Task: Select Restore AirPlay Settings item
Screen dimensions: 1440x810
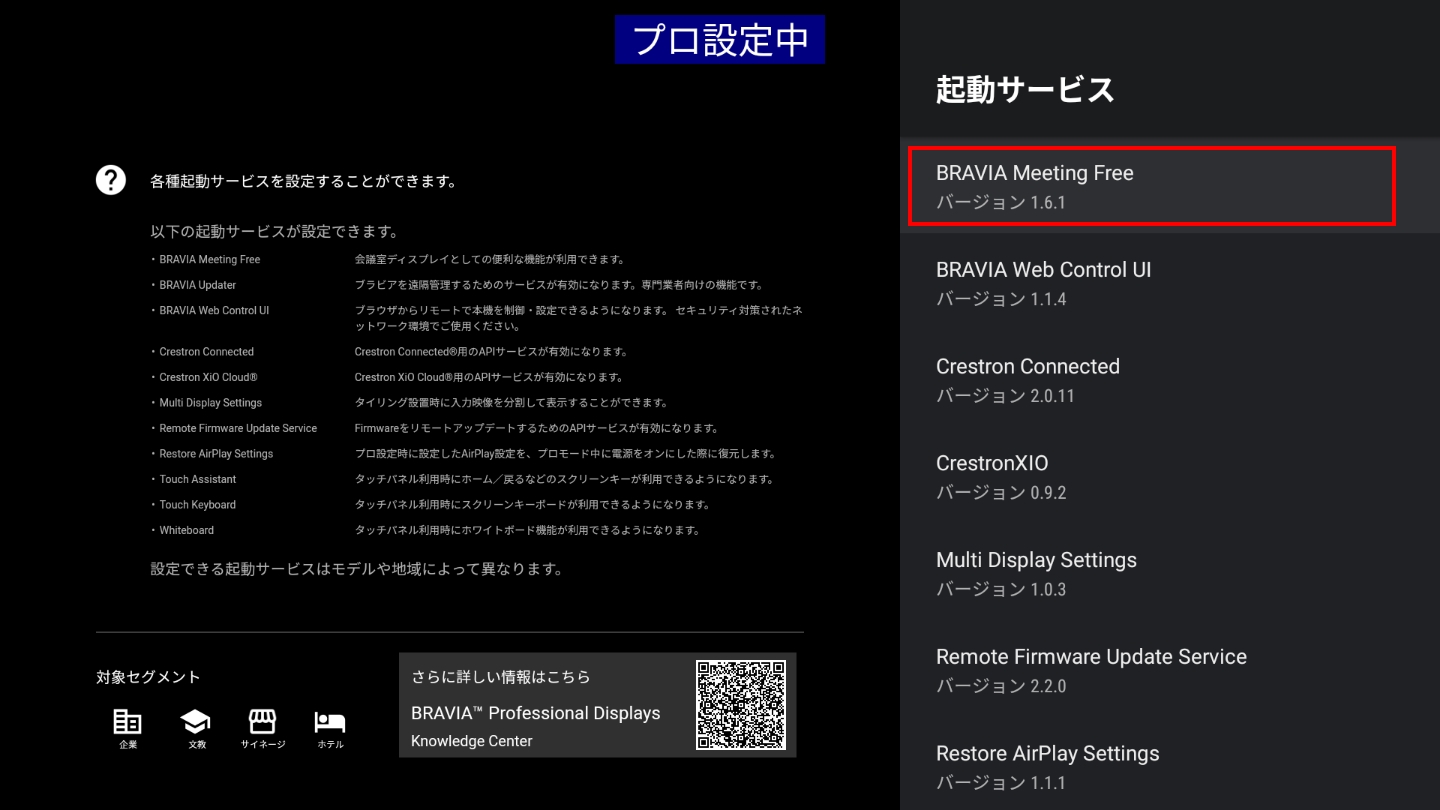Action: [x=1150, y=767]
